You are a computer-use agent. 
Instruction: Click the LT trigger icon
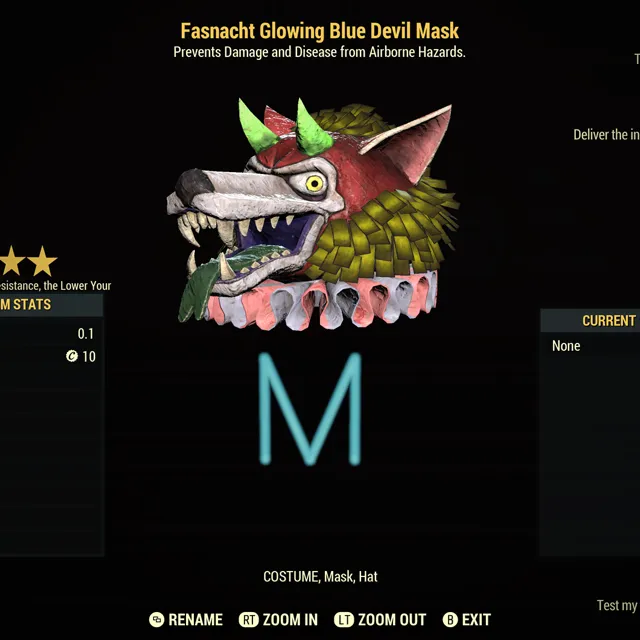344,620
